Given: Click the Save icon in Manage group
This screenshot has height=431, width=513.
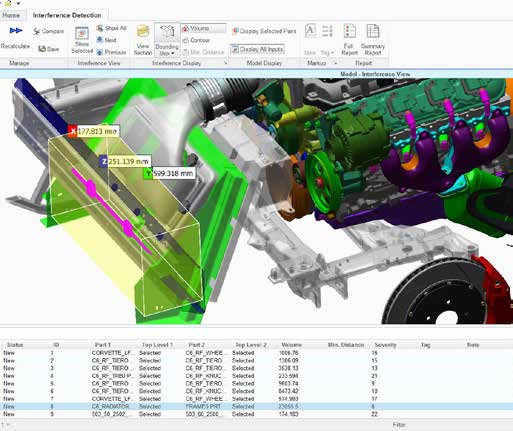Looking at the screenshot, I should tap(42, 49).
